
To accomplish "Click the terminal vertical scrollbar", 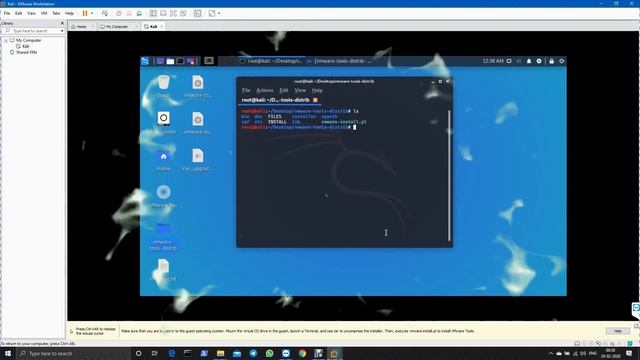I will pyautogui.click(x=449, y=176).
